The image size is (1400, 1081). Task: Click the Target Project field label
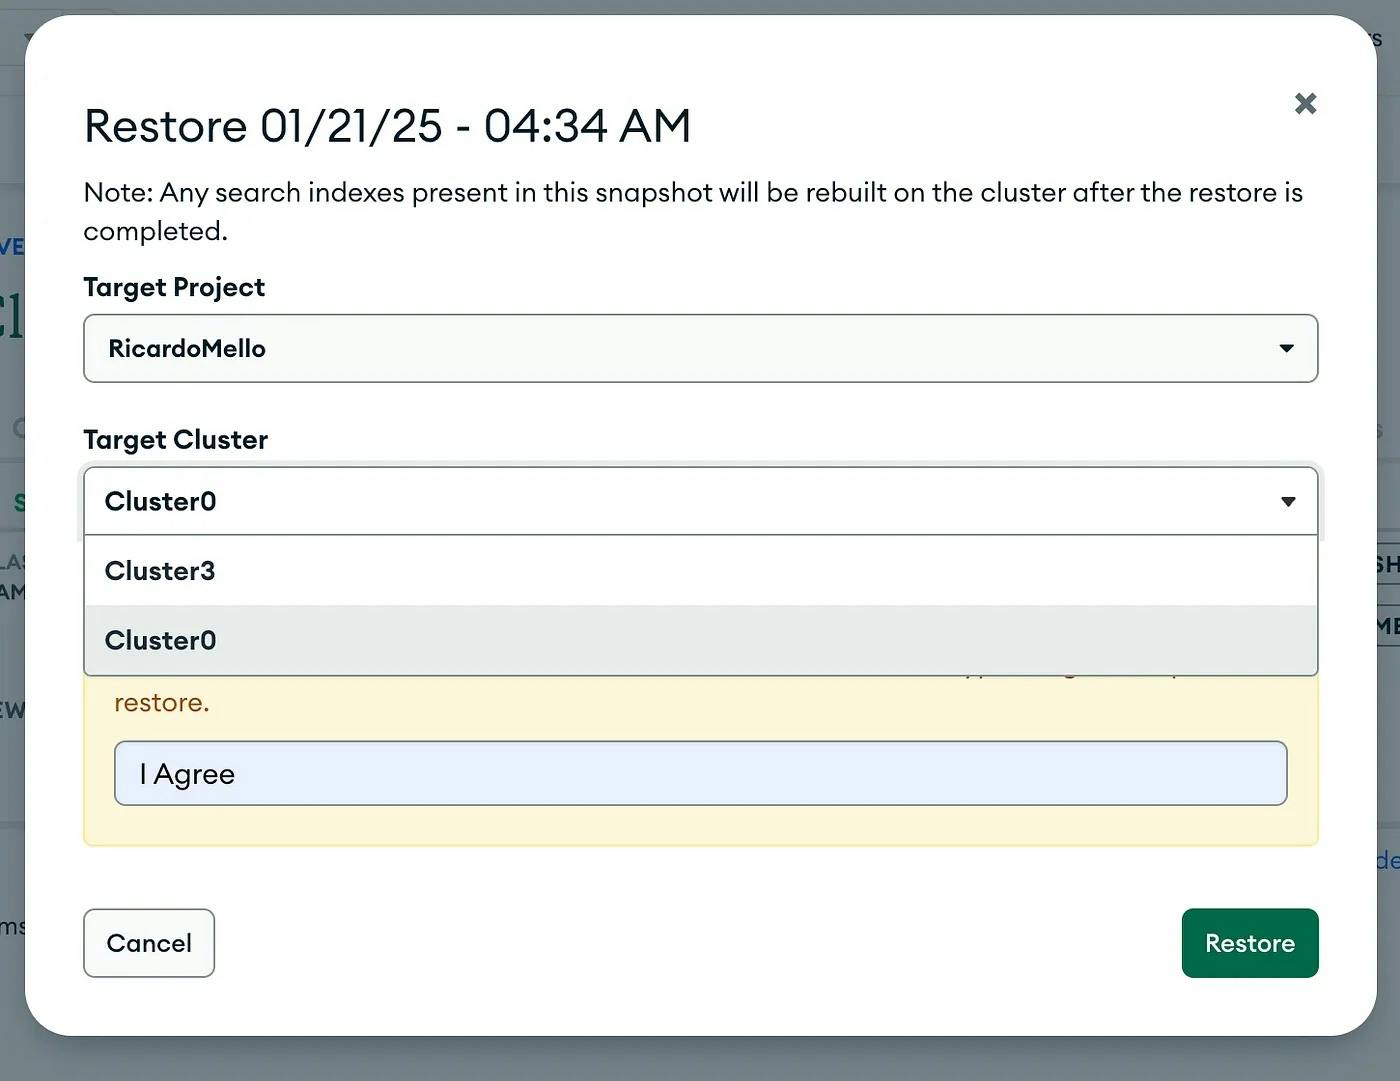coord(174,288)
